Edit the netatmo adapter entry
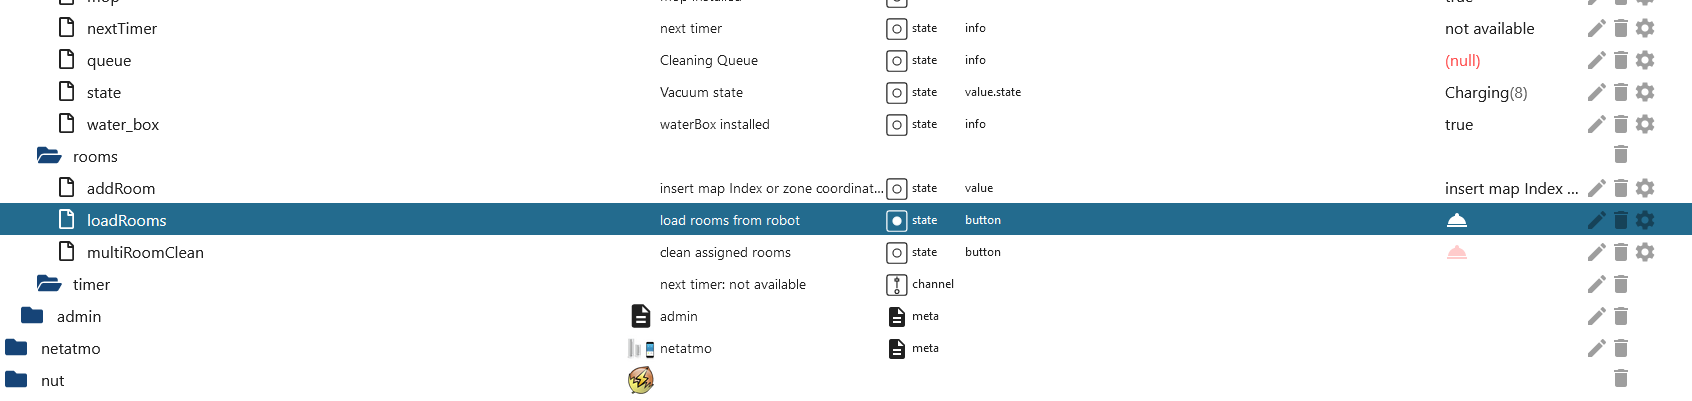This screenshot has height=401, width=1692. [x=1596, y=349]
